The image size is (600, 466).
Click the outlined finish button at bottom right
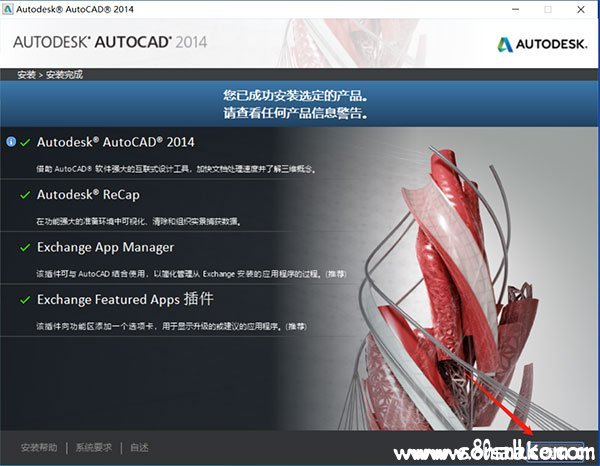pos(556,452)
